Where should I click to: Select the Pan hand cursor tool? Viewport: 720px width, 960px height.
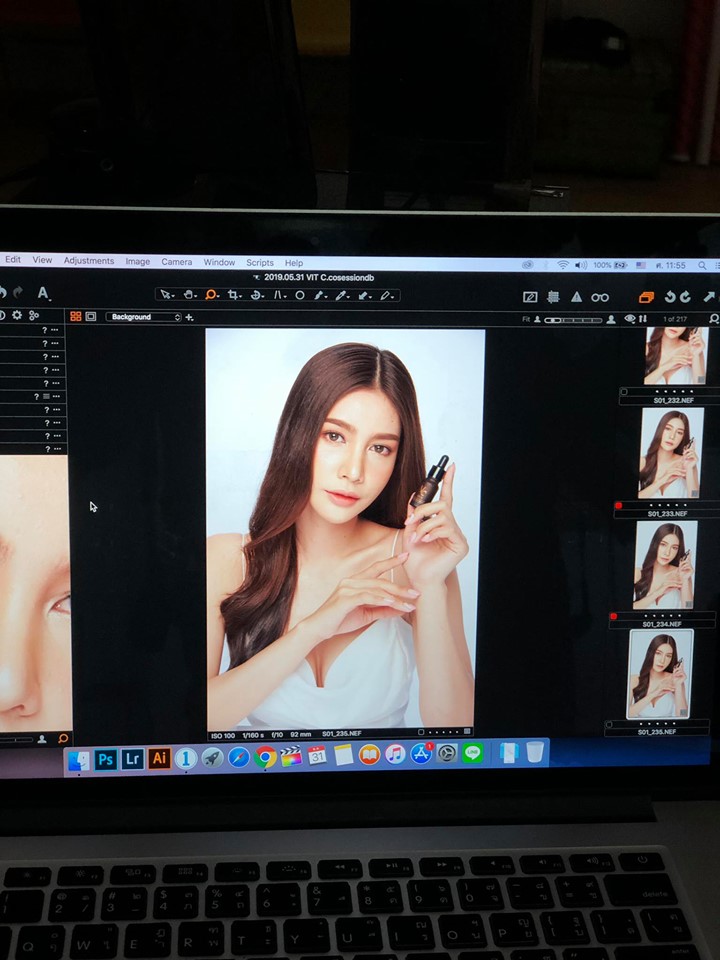[188, 295]
